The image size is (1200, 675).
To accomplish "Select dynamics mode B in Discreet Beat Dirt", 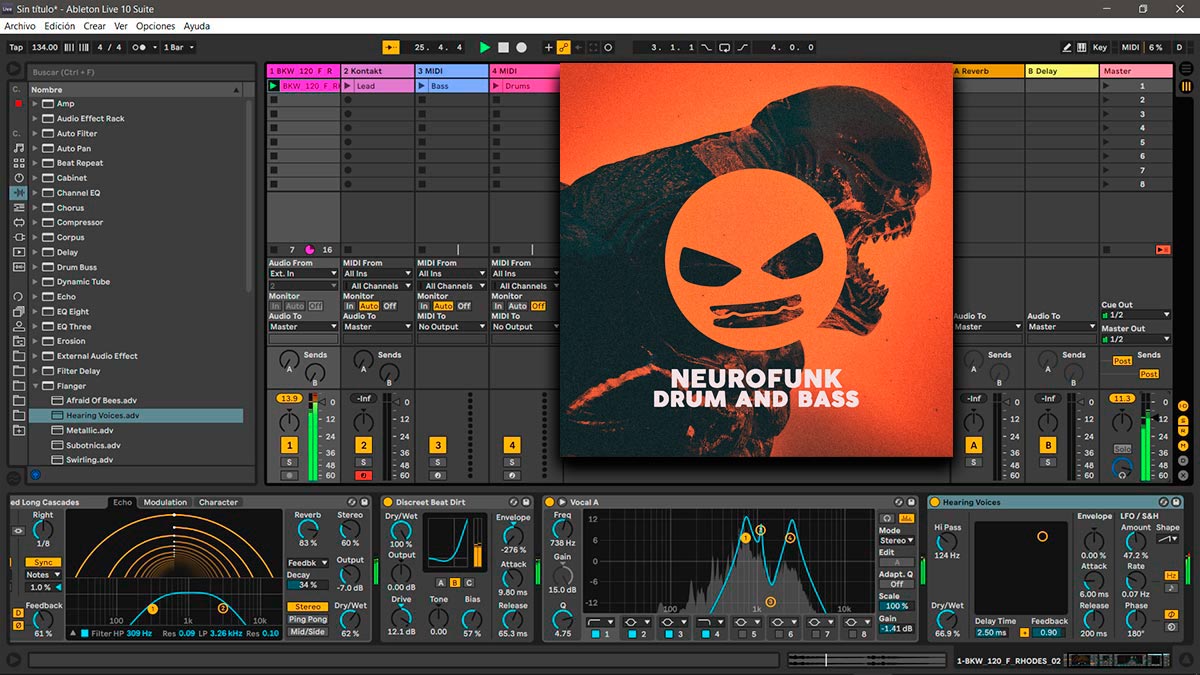I will pos(455,582).
